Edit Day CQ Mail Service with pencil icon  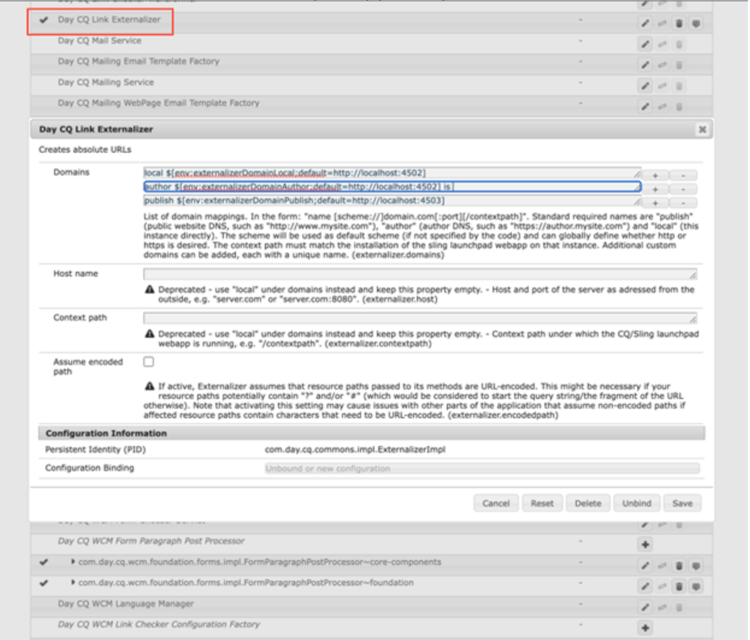pos(645,44)
